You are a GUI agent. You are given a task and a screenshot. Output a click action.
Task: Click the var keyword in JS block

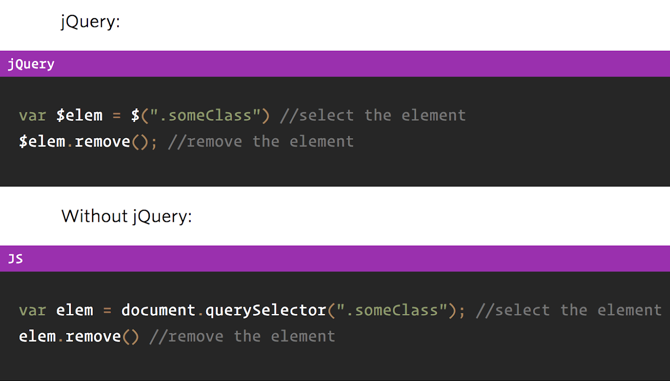[x=32, y=311]
